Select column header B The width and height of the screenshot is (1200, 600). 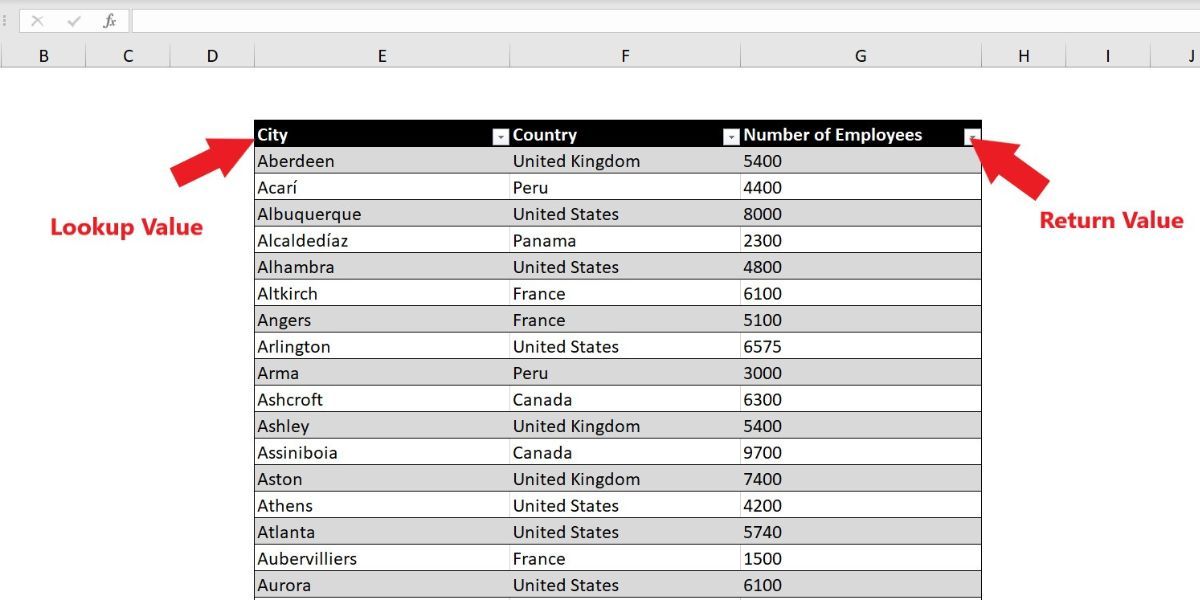tap(44, 55)
